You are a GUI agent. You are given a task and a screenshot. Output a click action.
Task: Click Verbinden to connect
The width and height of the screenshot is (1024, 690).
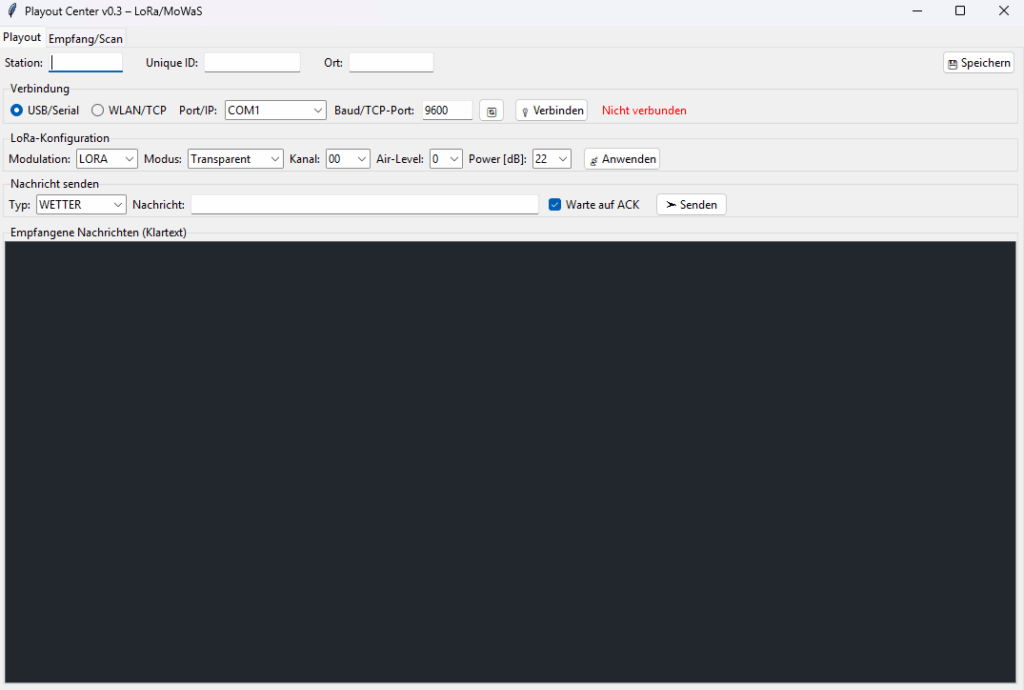tap(551, 111)
